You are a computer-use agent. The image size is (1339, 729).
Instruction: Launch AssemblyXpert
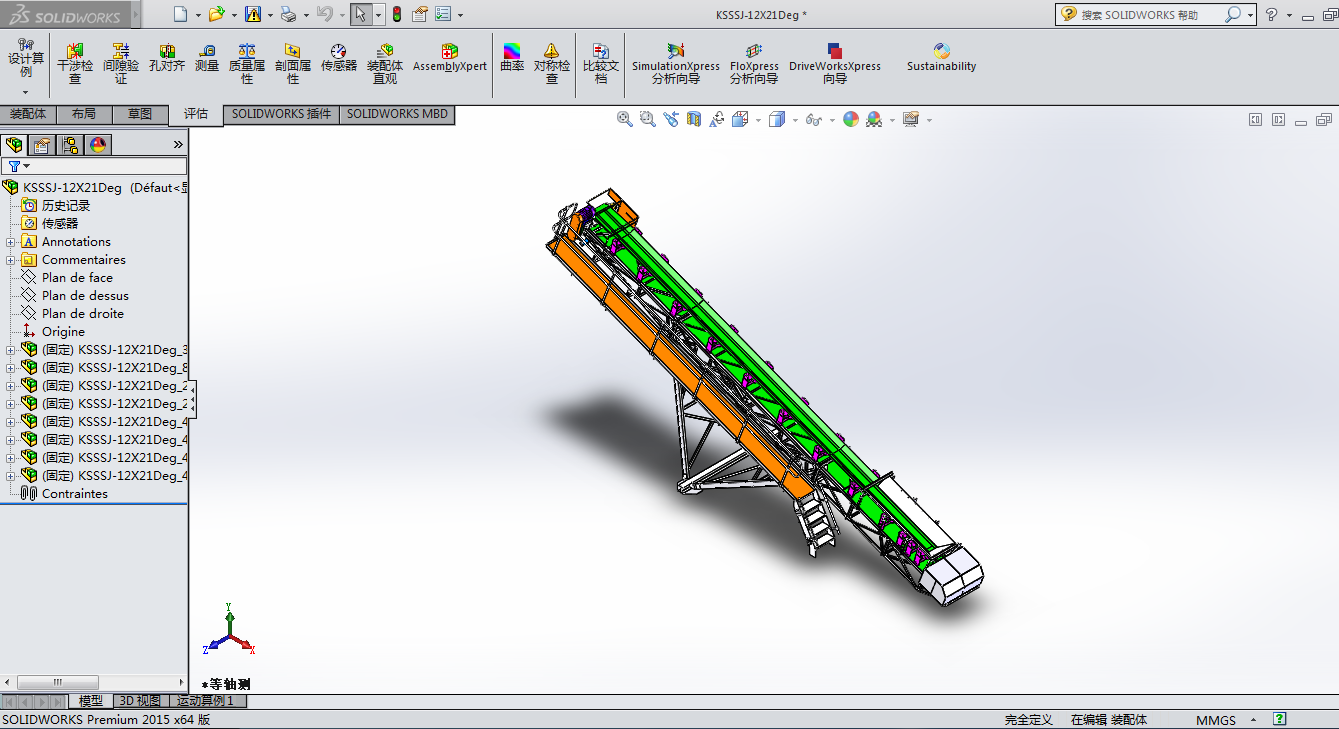pyautogui.click(x=450, y=58)
